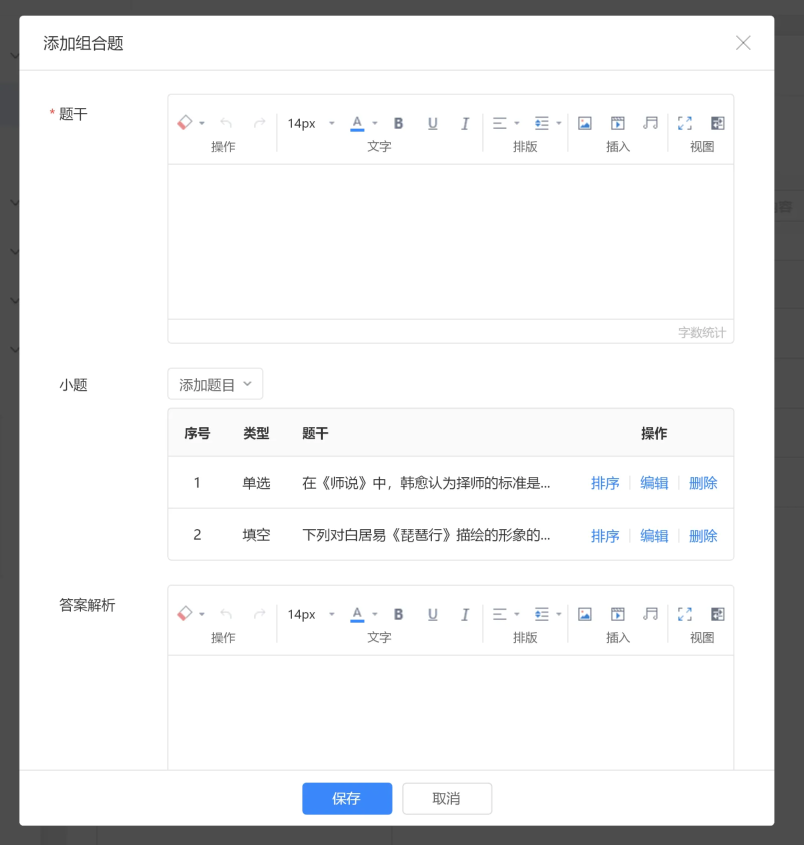The width and height of the screenshot is (804, 845).
Task: Save the composite question with 保存
Action: pos(347,798)
